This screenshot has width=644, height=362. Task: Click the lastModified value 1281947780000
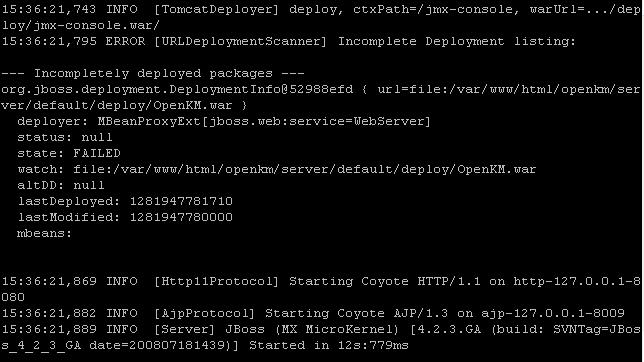click(x=181, y=217)
